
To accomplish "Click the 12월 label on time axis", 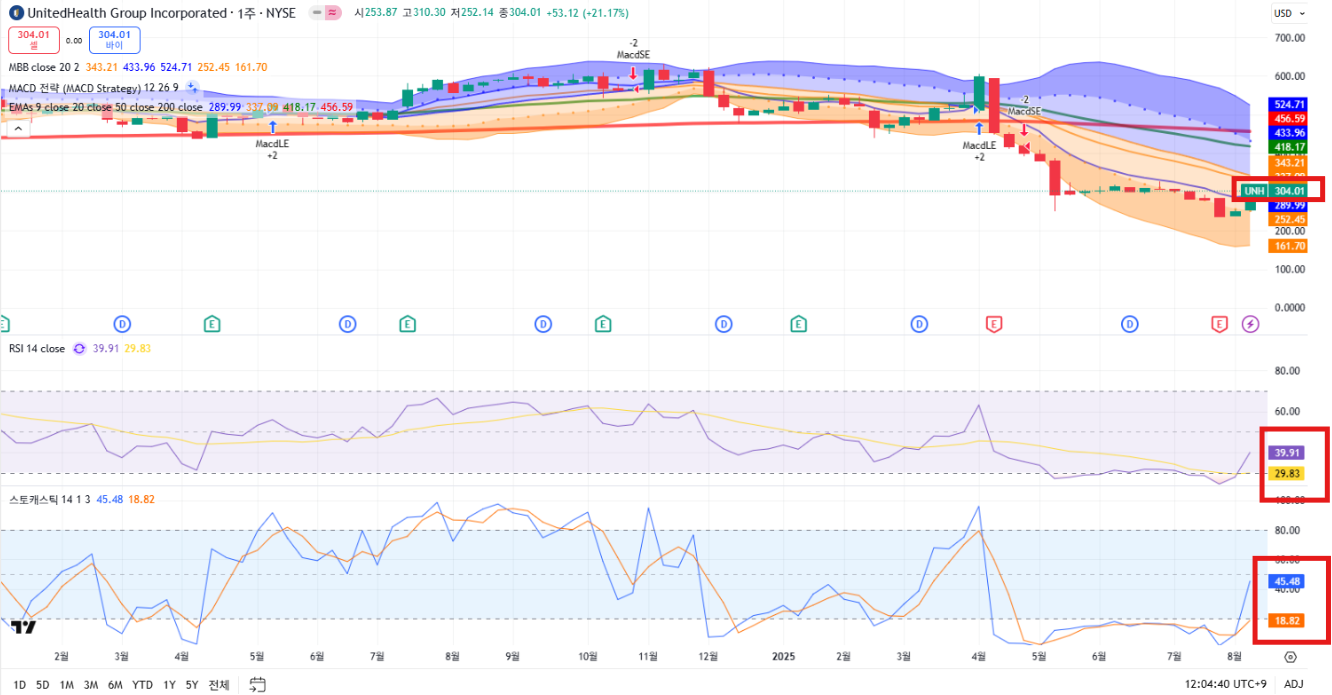I will [x=709, y=657].
